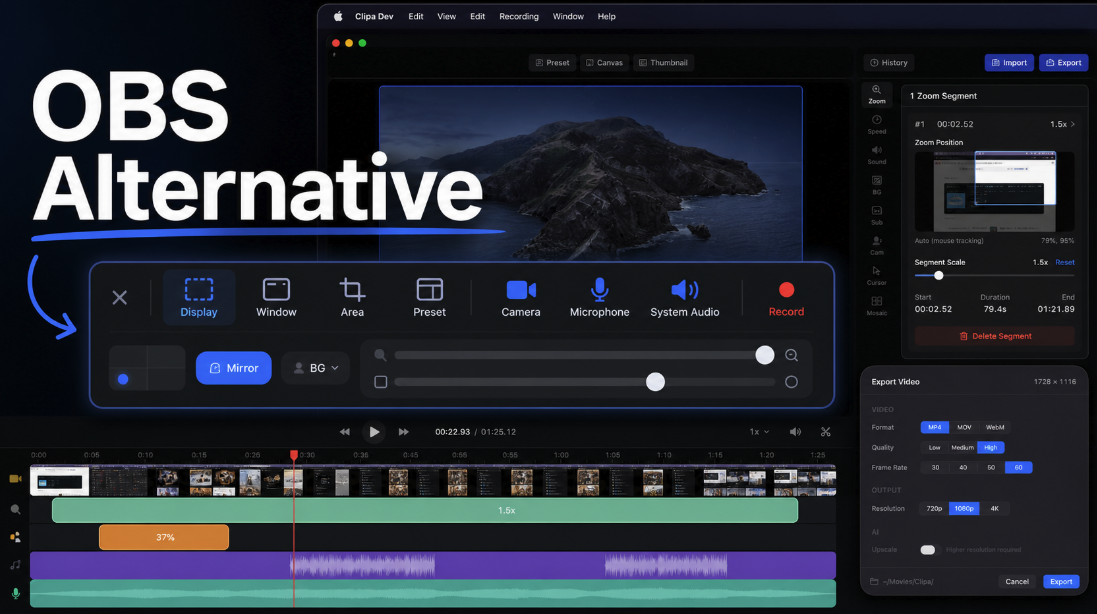
Task: Click the zoom track magnifier icon
Action: pos(15,510)
